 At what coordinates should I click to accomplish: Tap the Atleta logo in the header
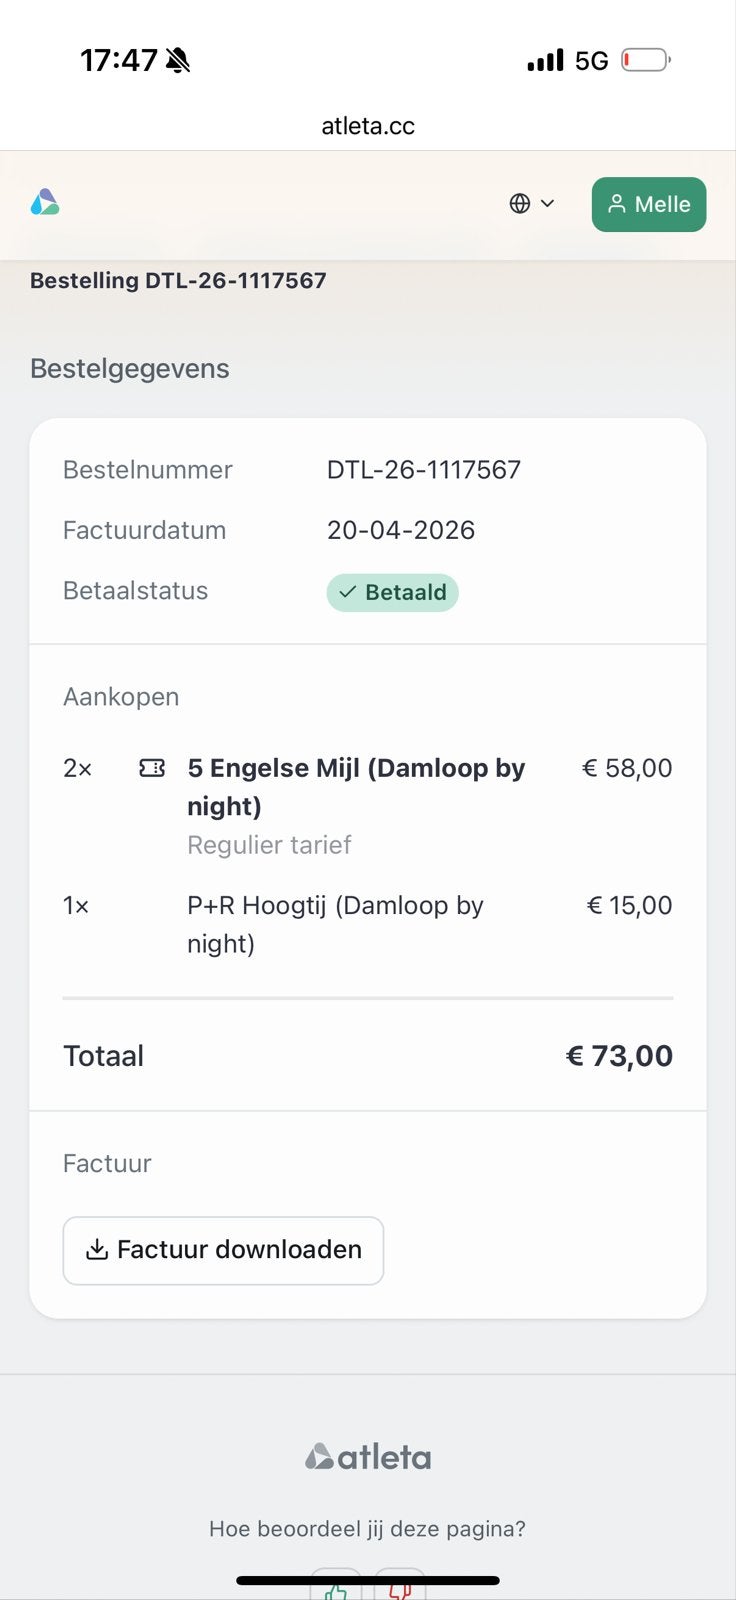45,203
